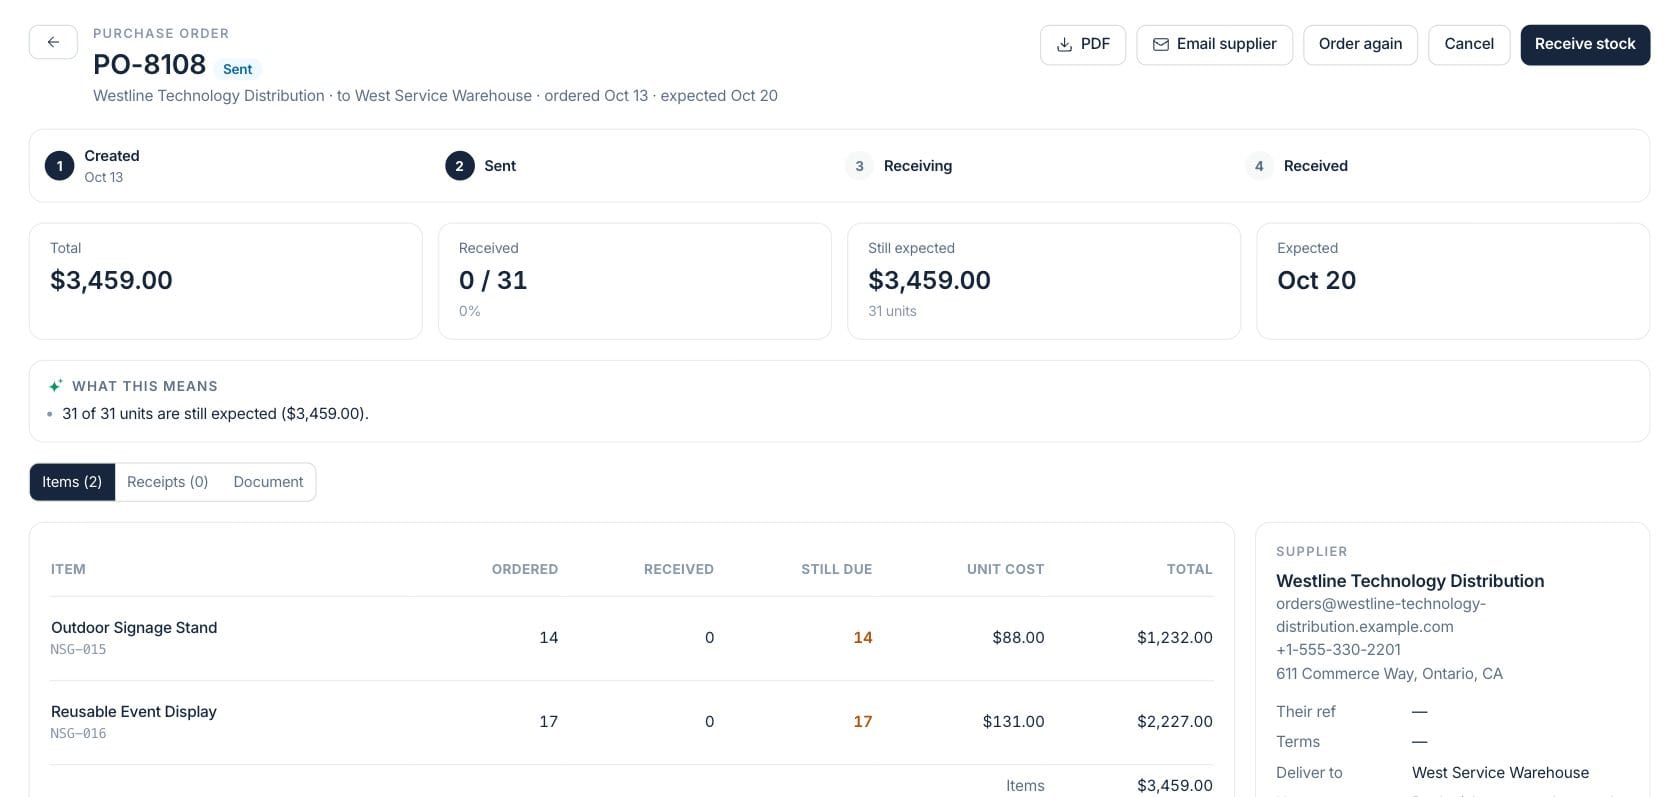Click SKU code NSG-015
Viewport: 1680px width, 797px height.
pos(78,650)
